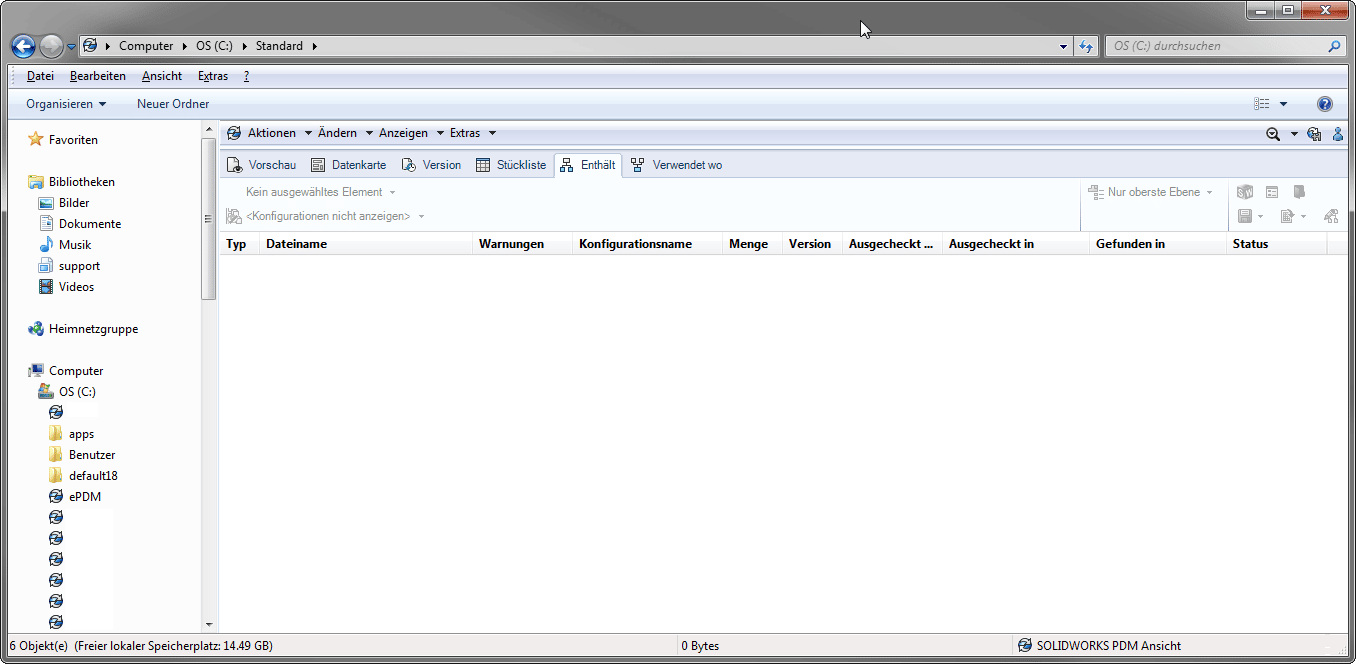Click the PDM search magnifier icon

1273,134
